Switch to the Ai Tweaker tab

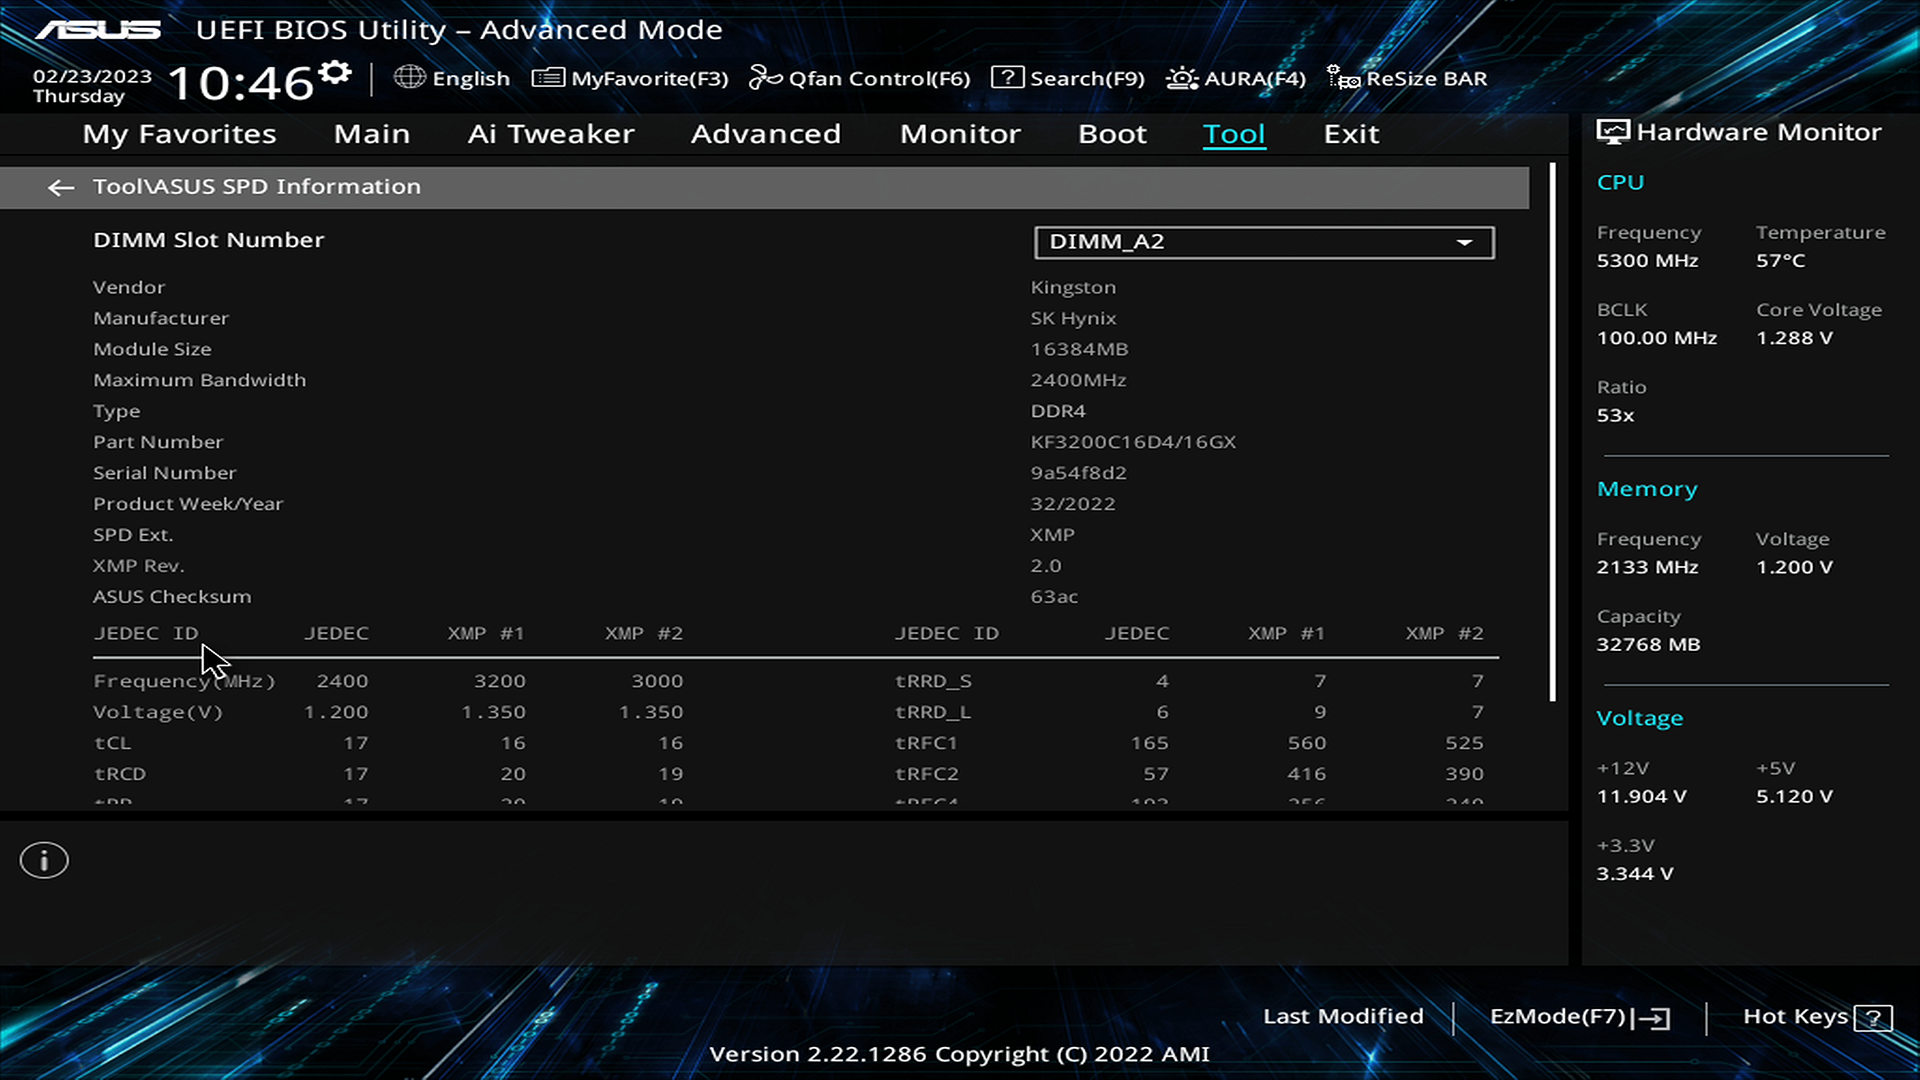[x=551, y=134]
